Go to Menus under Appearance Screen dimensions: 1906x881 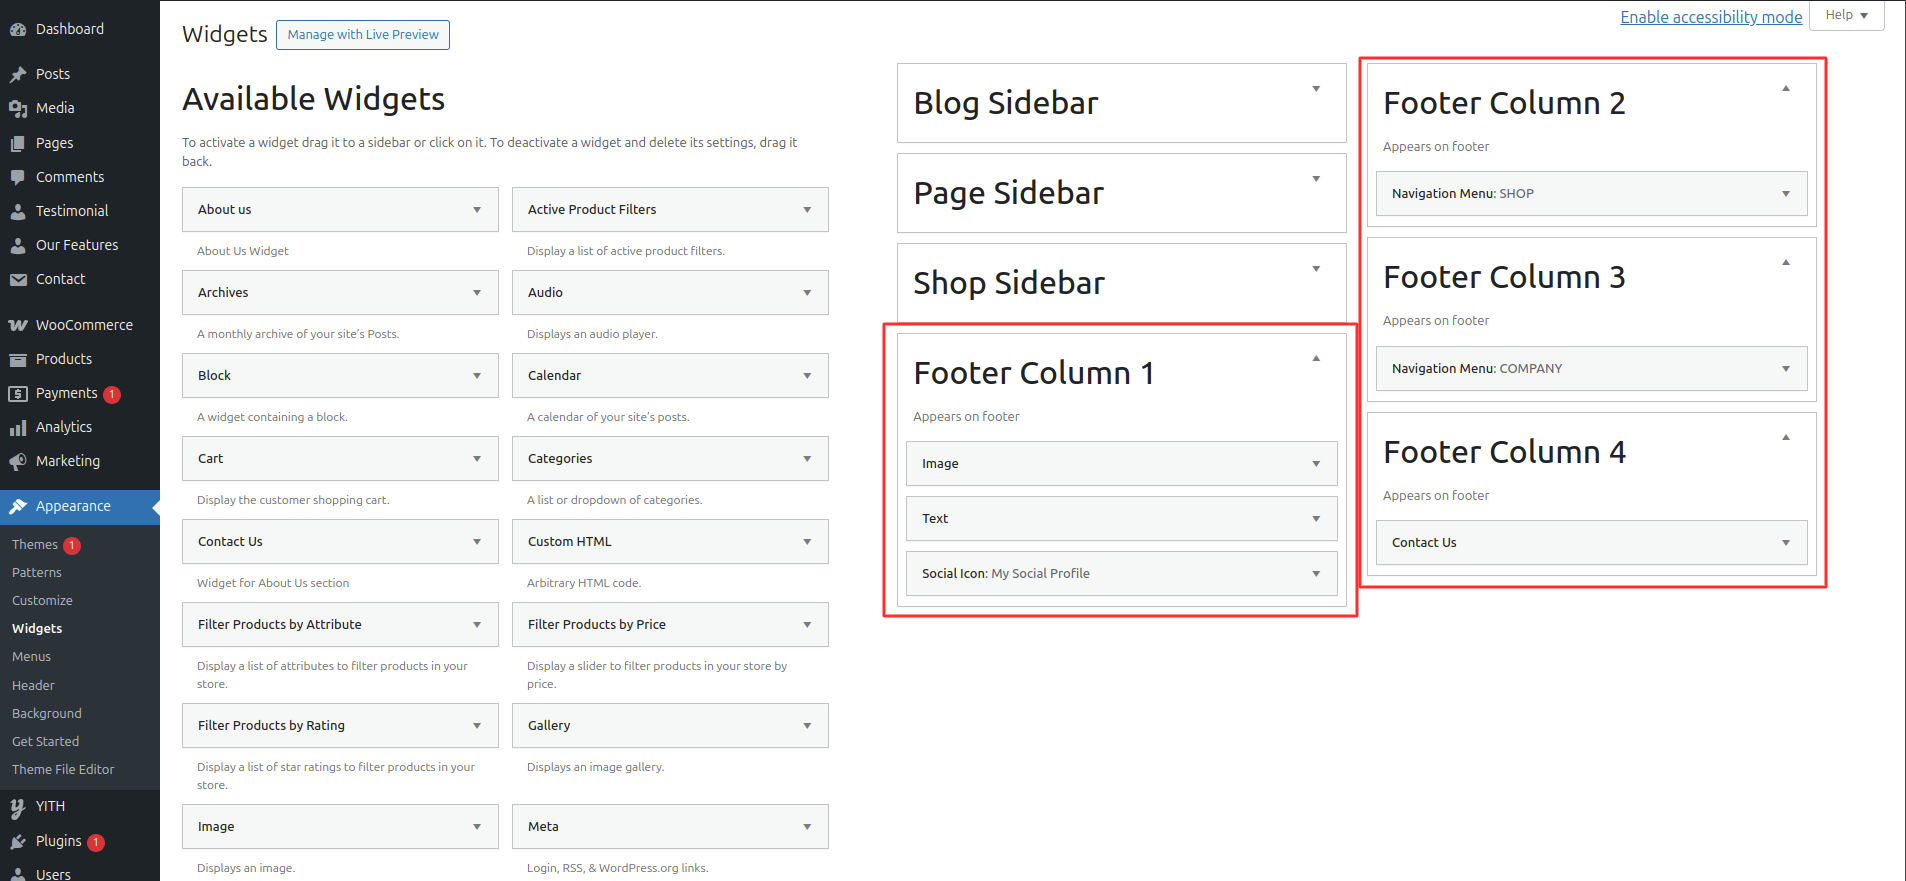point(31,656)
